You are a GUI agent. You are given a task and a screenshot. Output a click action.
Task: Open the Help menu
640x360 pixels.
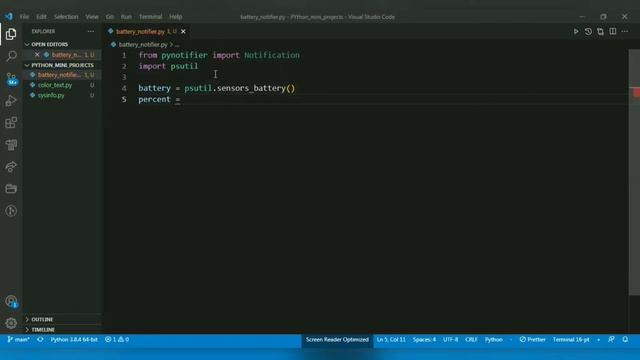176,17
